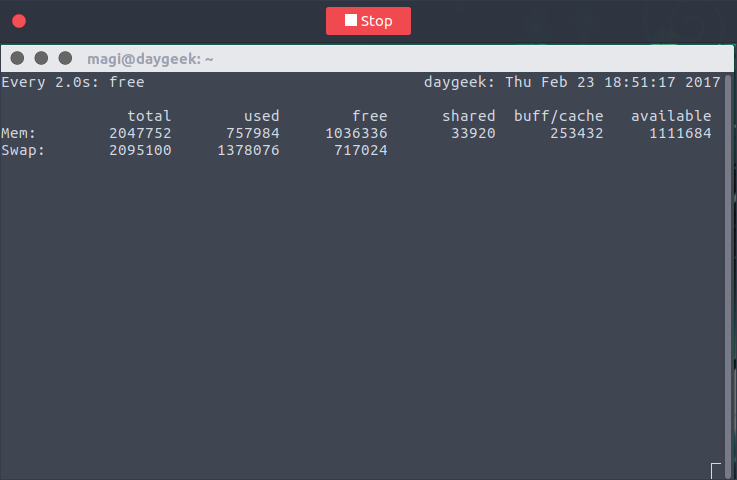Click the red Stop recording button
The image size is (737, 480).
click(x=368, y=21)
